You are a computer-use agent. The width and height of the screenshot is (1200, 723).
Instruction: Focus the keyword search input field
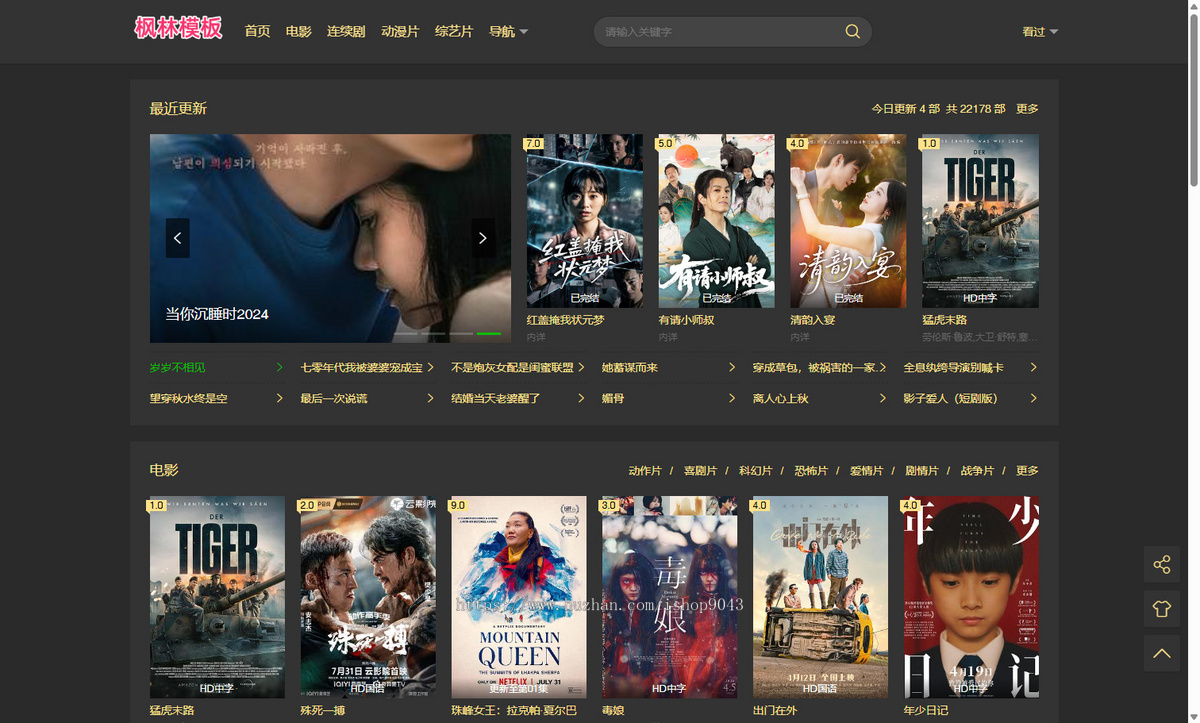tap(720, 31)
